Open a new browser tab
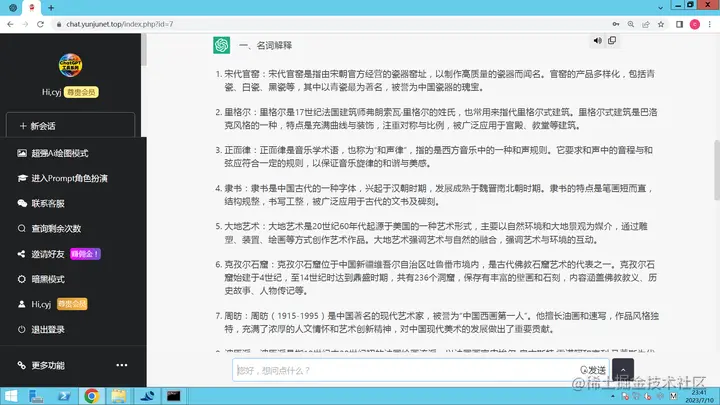This screenshot has width=720, height=405. pyautogui.click(x=51, y=8)
